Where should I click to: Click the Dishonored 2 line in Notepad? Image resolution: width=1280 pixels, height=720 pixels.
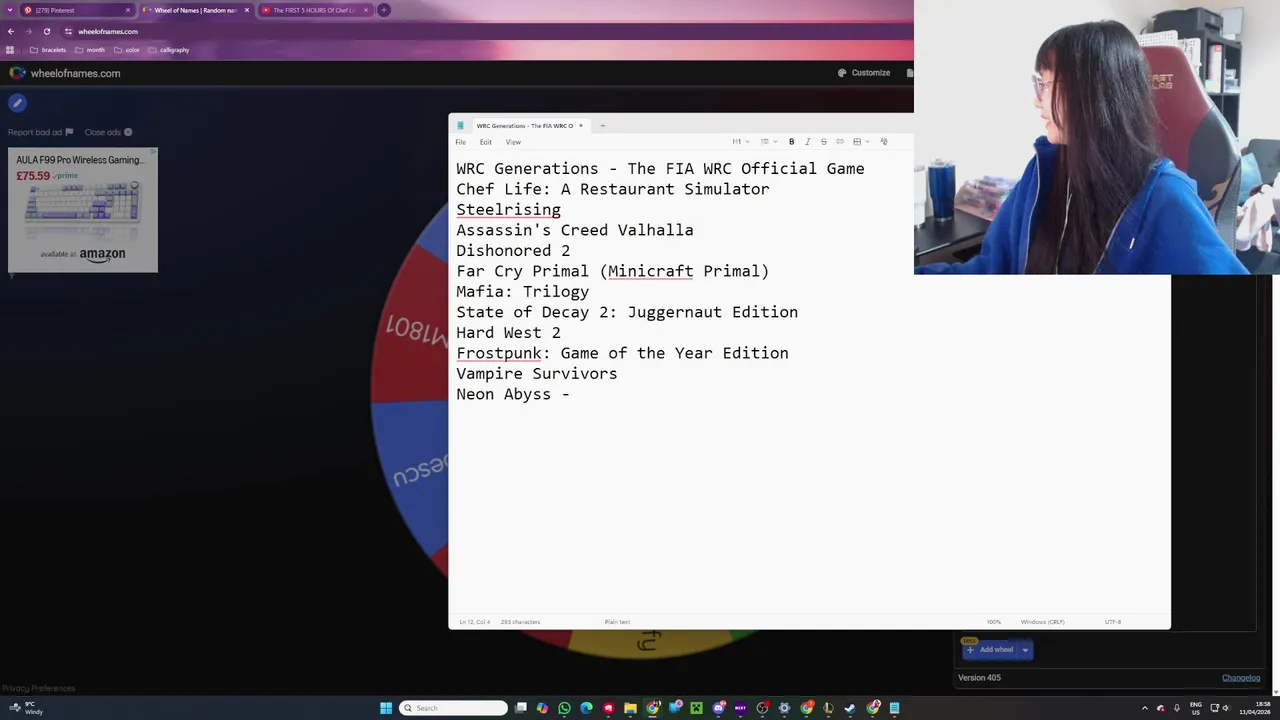tap(513, 251)
